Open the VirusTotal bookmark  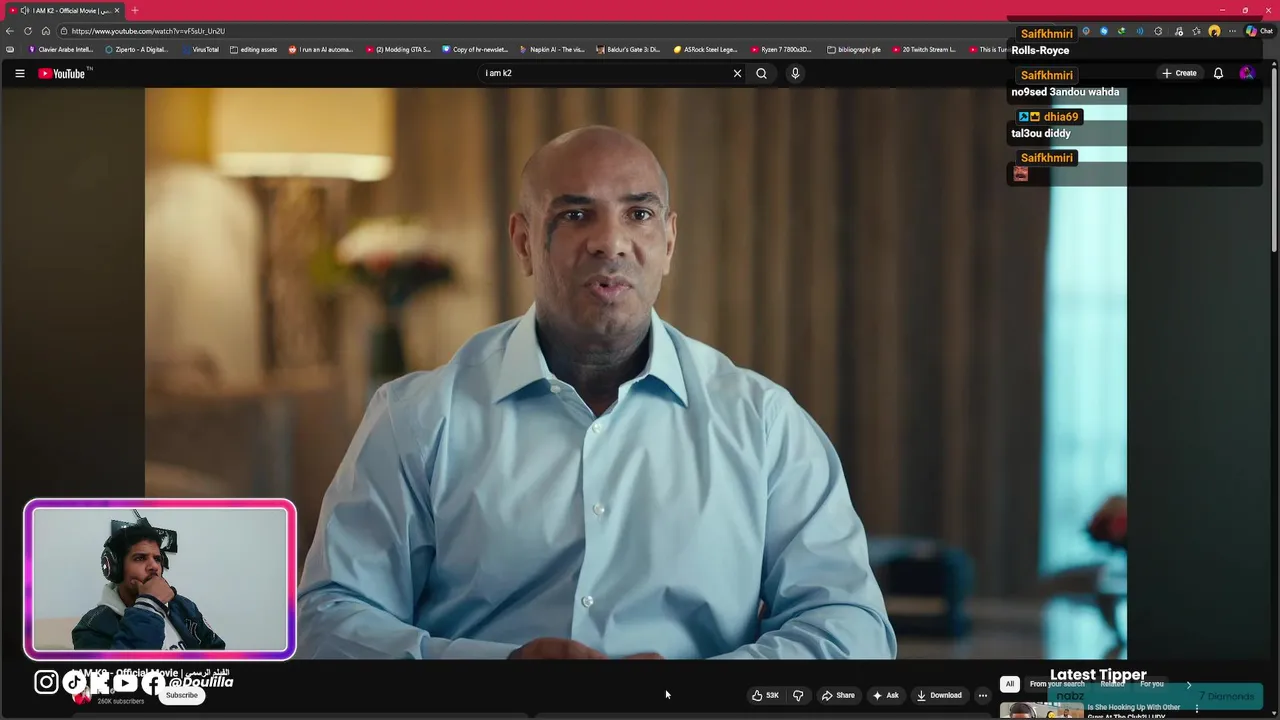coord(200,49)
